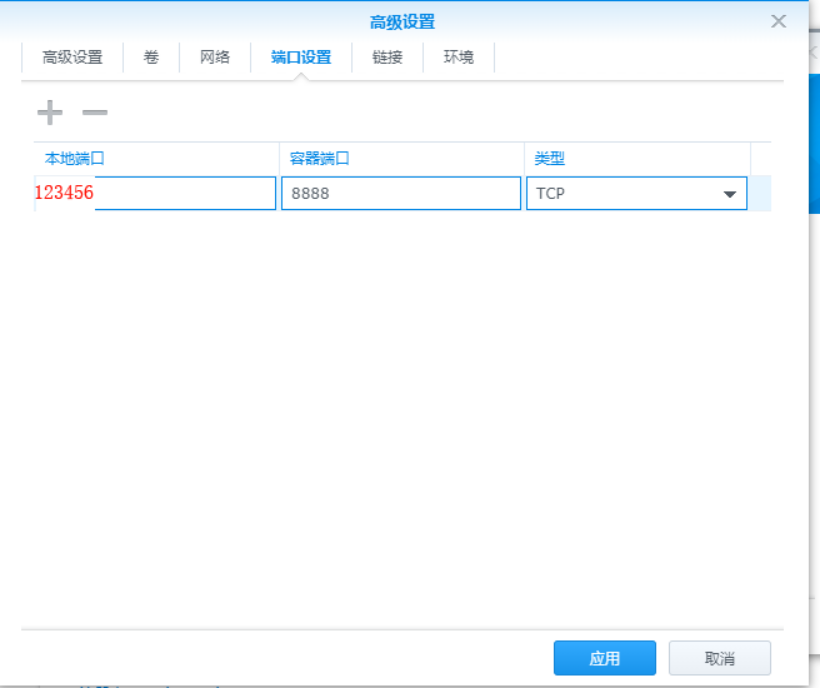Select the 高级设置 tab
This screenshot has width=820, height=688.
click(71, 58)
